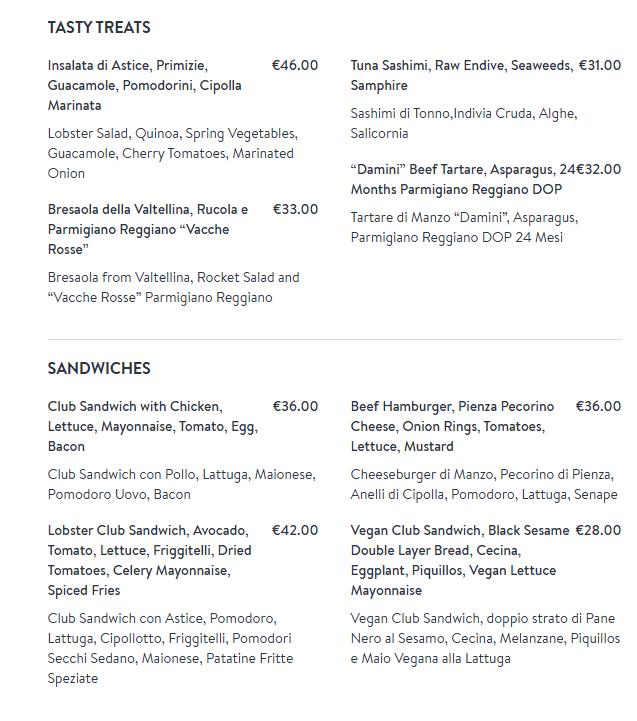Click the SANDWICHES section heading

(x=99, y=369)
